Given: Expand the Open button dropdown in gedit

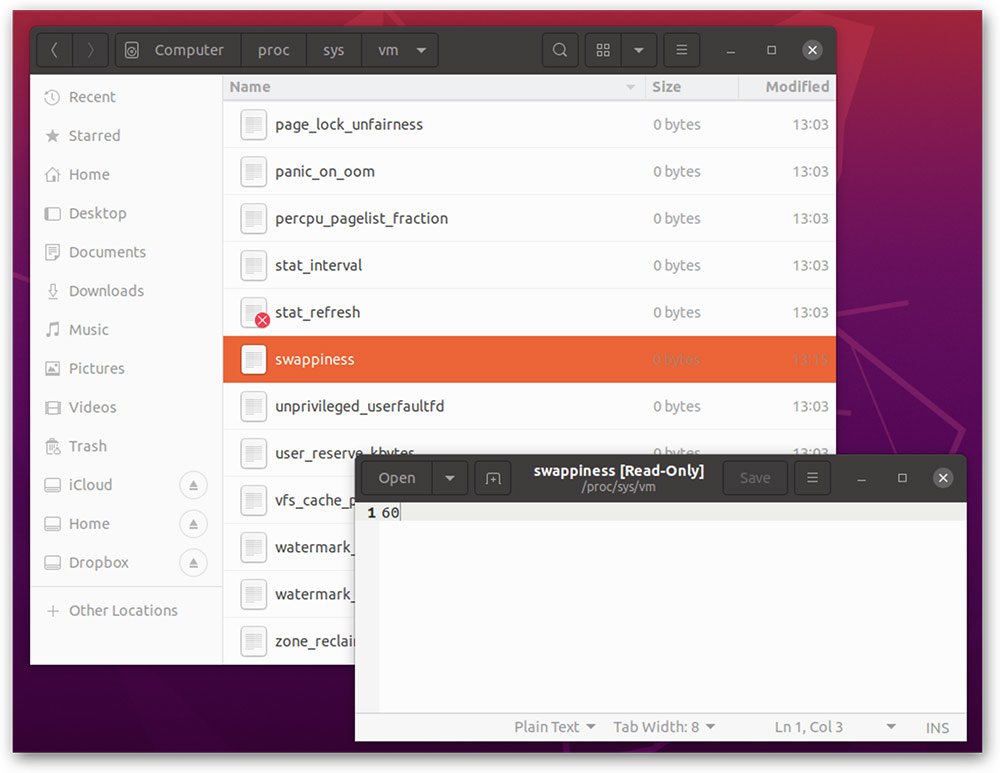Looking at the screenshot, I should click(x=449, y=478).
